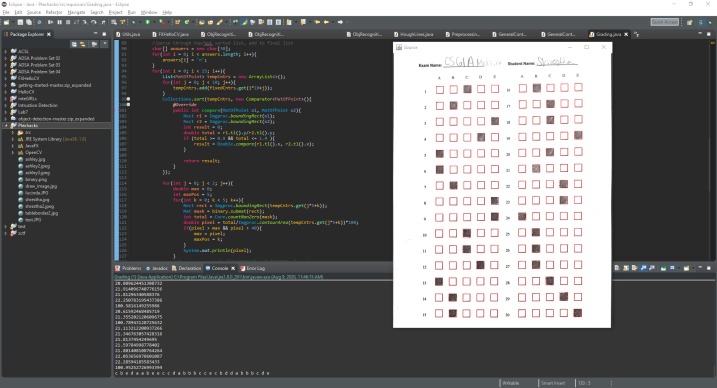717x388 pixels.
Task: Minimize the Package Explorer panel
Action: coord(95,34)
